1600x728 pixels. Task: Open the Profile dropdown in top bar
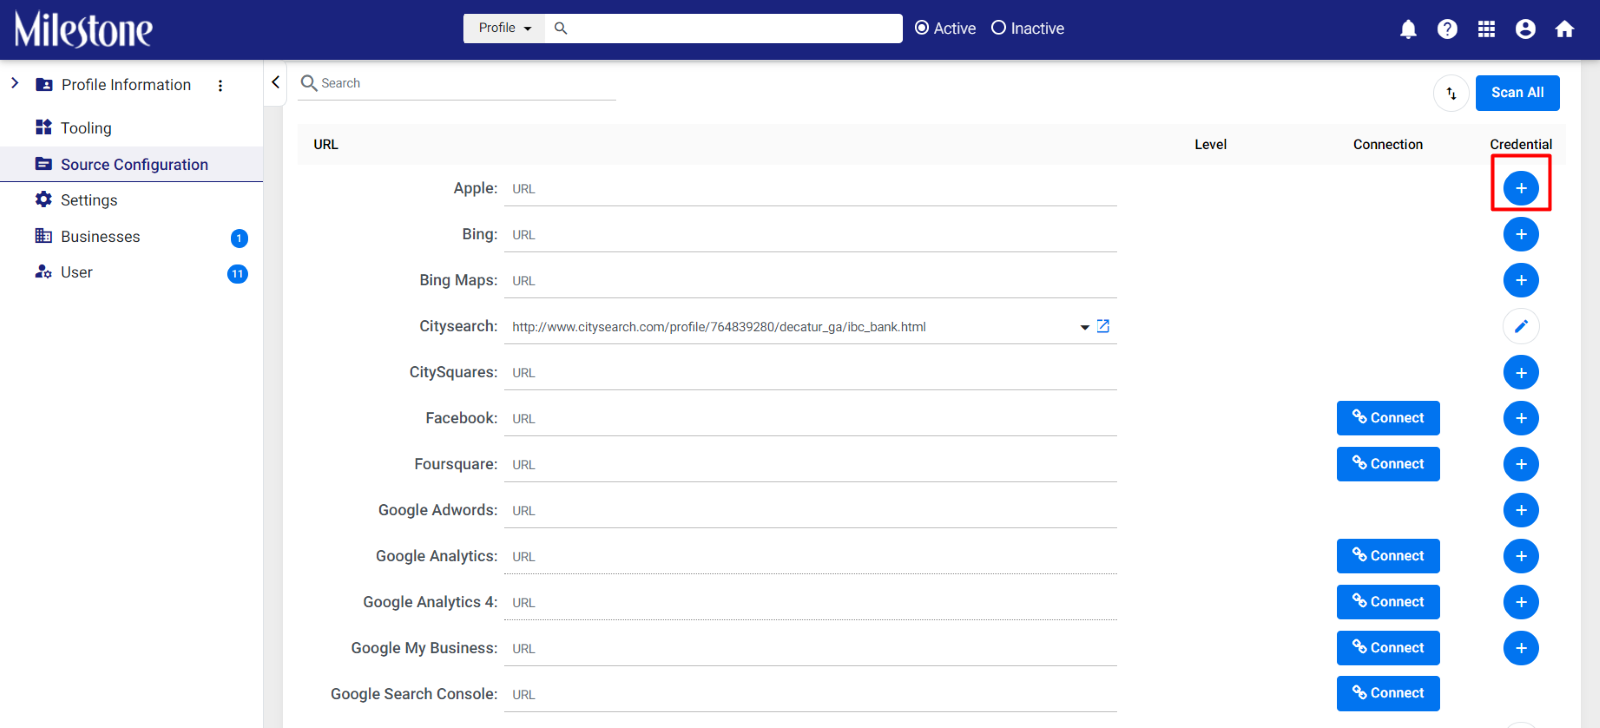(x=504, y=28)
